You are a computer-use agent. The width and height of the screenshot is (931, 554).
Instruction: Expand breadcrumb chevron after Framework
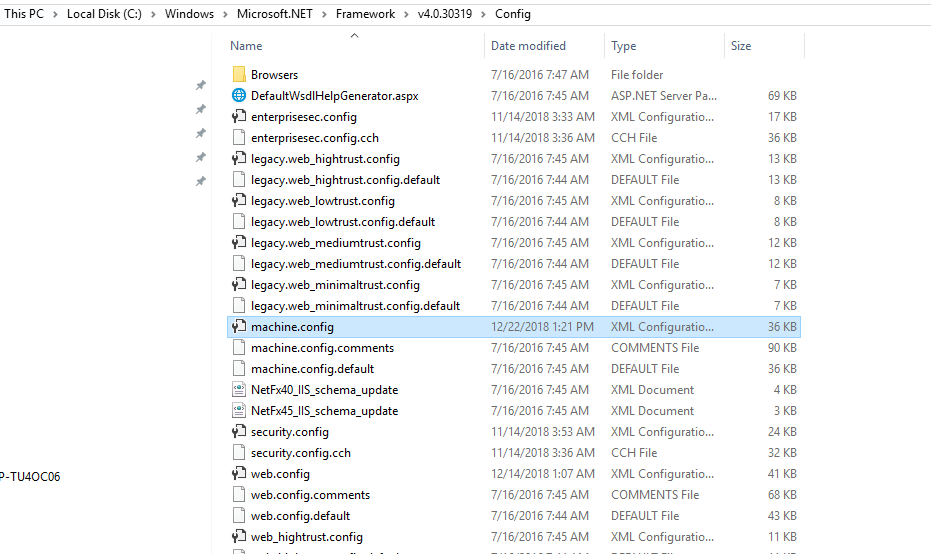(x=406, y=14)
